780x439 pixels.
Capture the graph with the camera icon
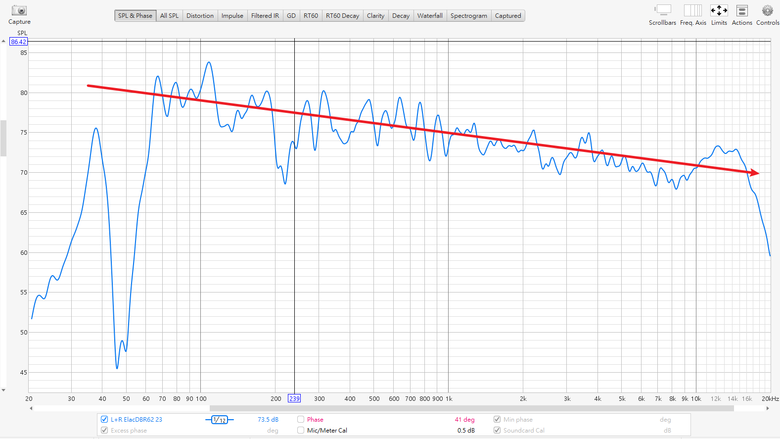(19, 10)
